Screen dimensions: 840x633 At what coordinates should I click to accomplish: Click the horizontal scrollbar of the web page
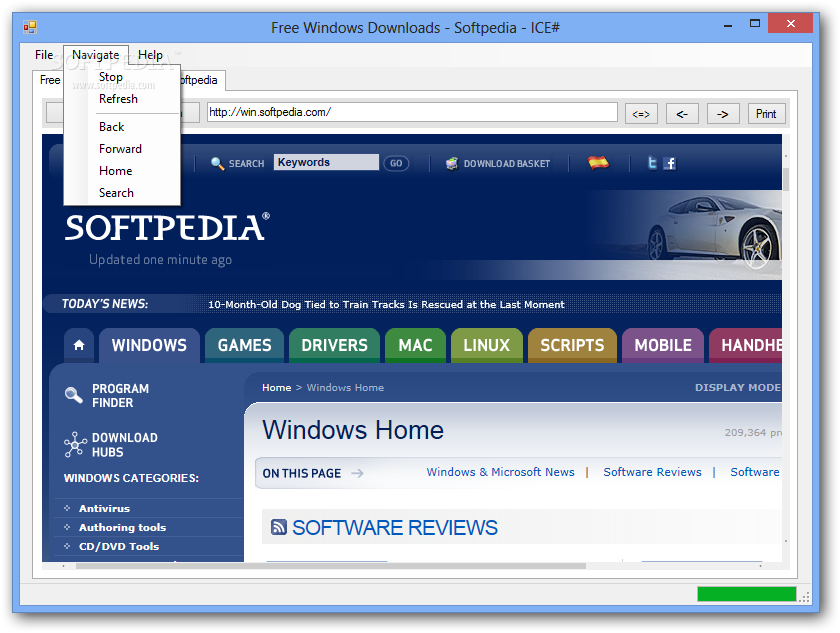tap(331, 566)
